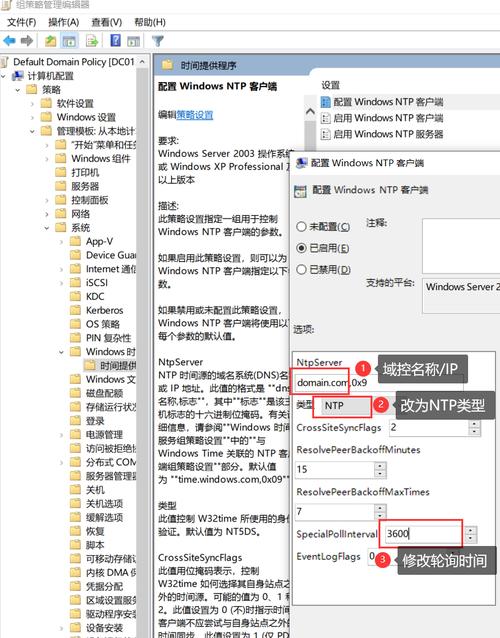Image resolution: width=500 pixels, height=638 pixels.
Task: Open the 查看(V) menu
Action: pos(107,22)
